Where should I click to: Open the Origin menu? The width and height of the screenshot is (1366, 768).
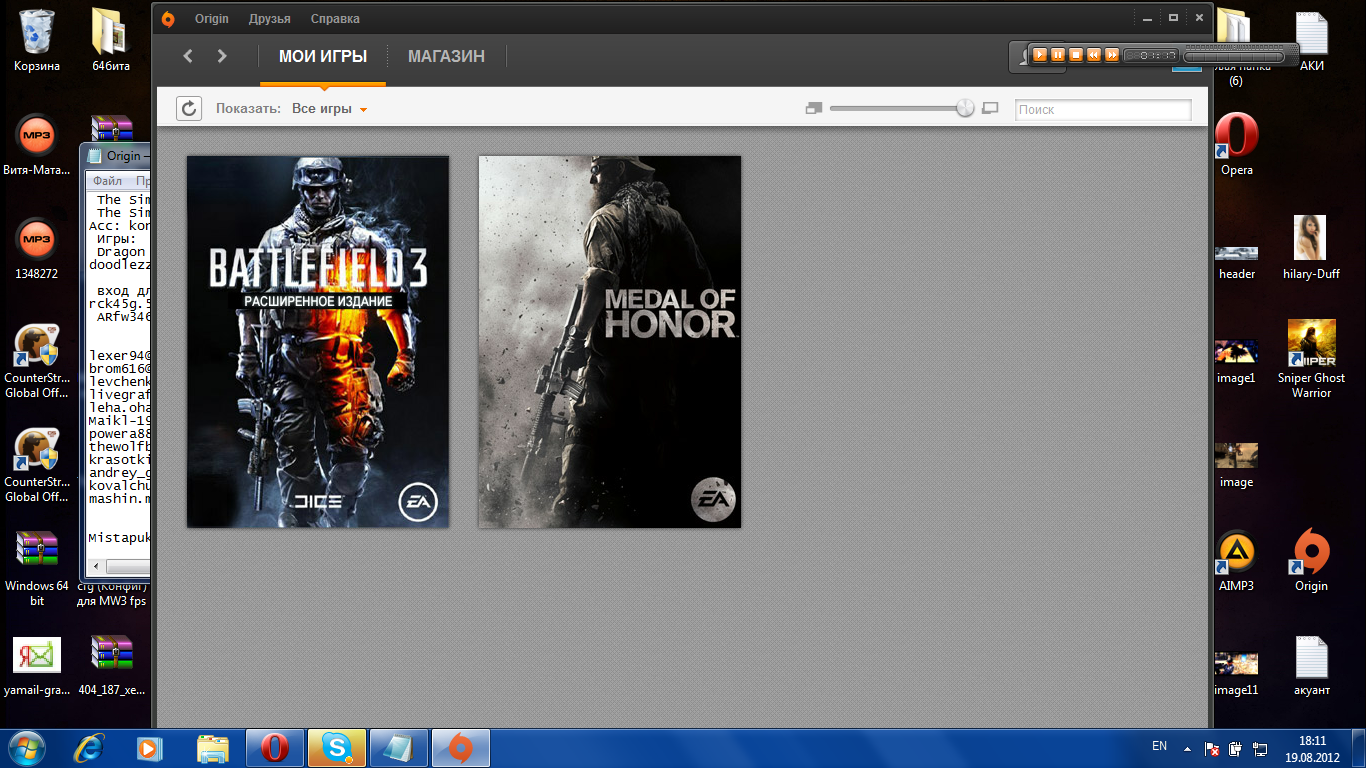212,19
